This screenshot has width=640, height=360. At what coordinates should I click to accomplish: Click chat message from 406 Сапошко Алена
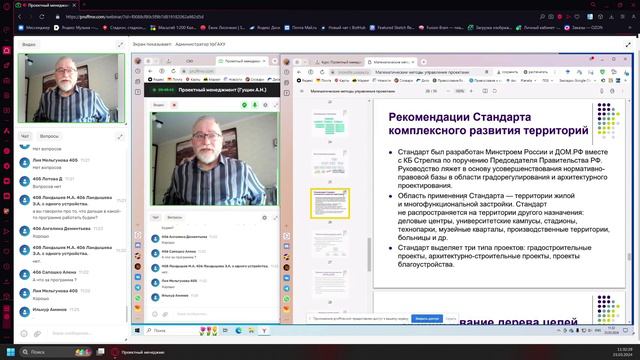coord(72,276)
